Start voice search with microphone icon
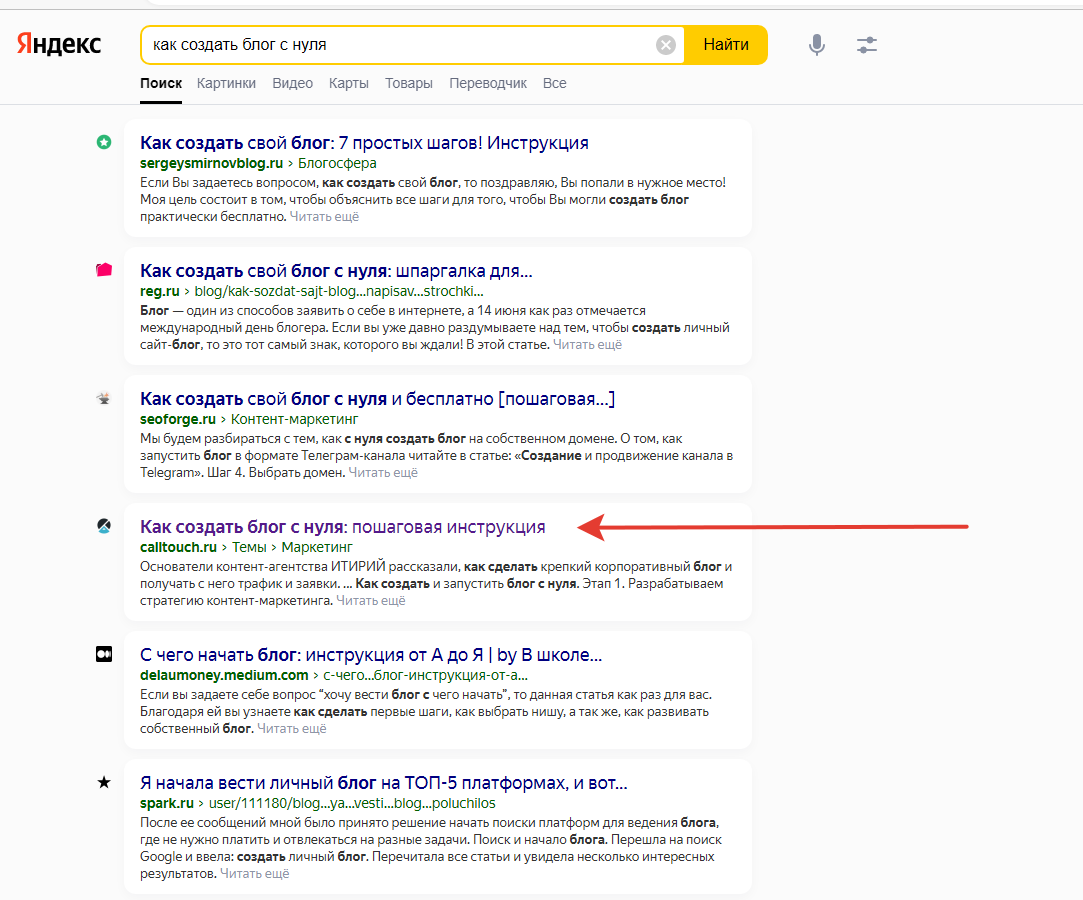Screen dimensions: 1083x900 click(x=817, y=45)
